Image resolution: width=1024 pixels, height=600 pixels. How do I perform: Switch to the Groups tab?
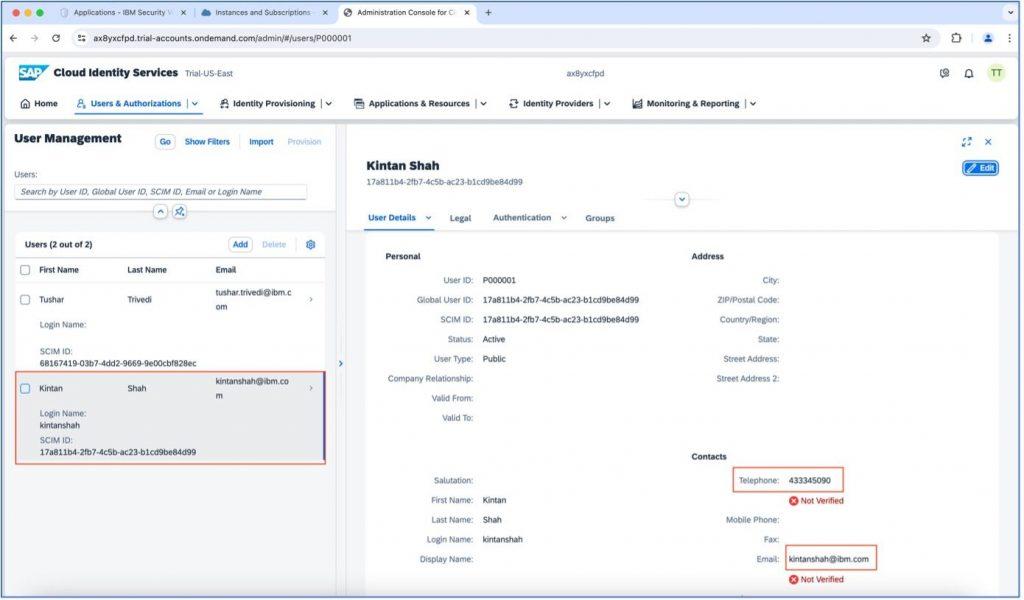[x=600, y=218]
